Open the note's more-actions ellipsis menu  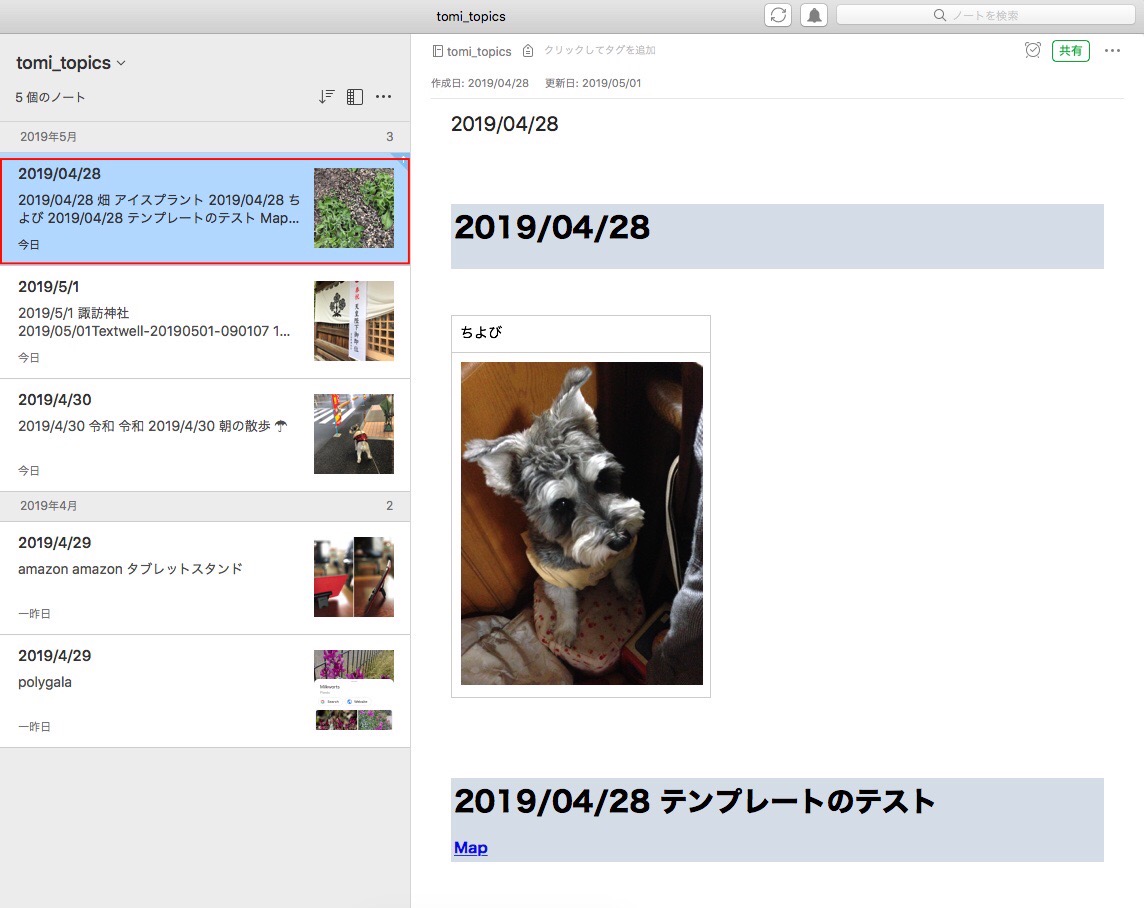(1112, 50)
